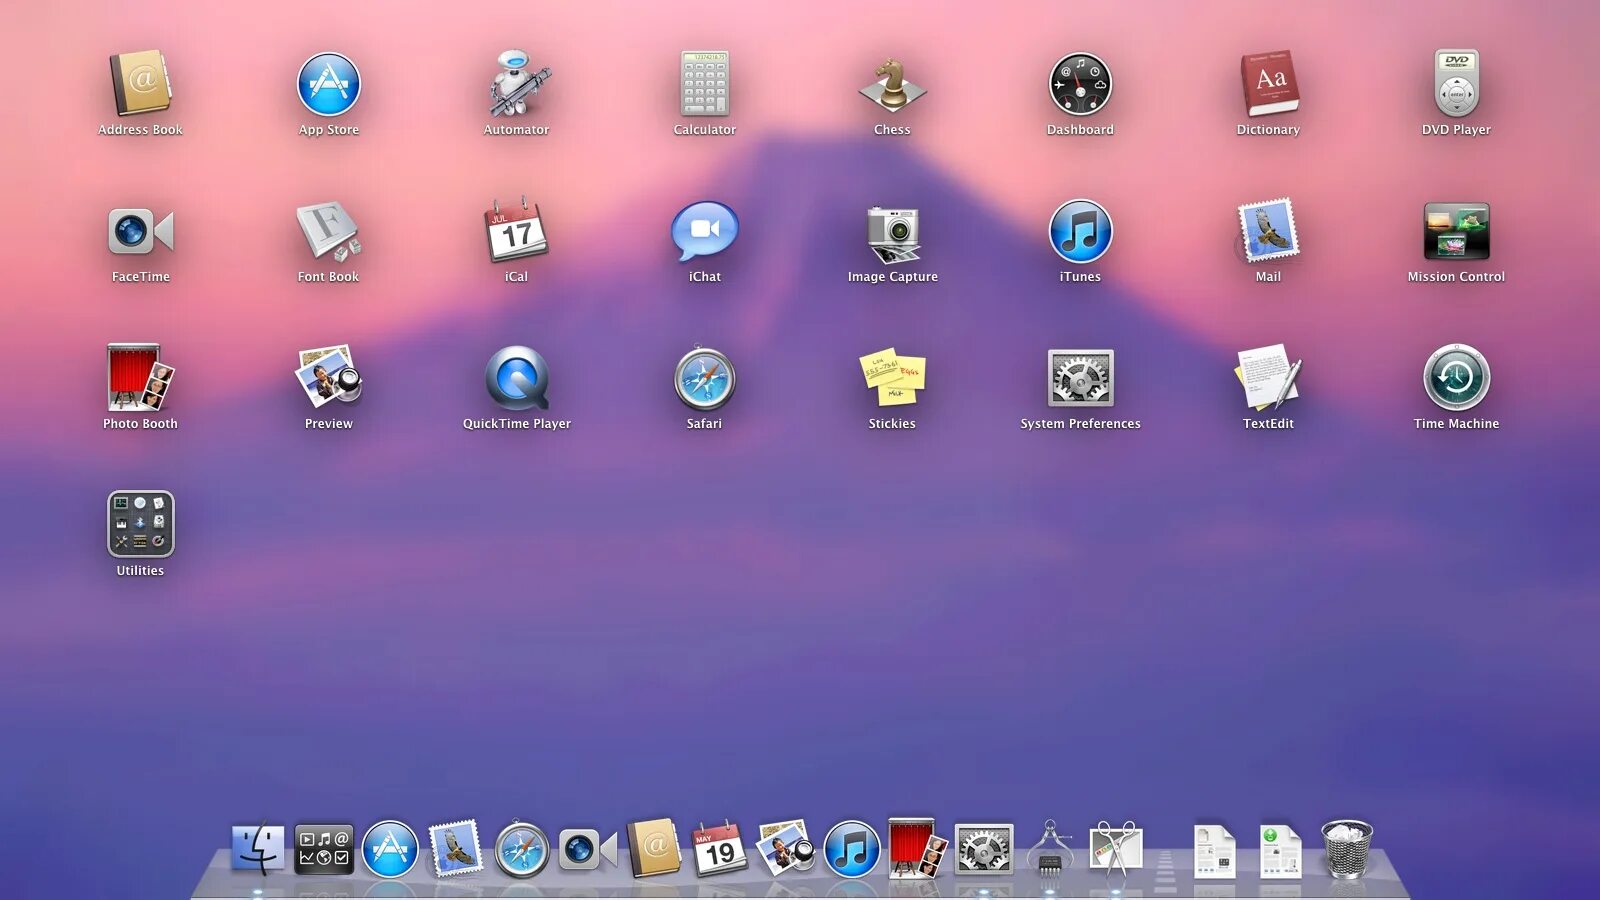Launch Photo Booth from the Launchpad grid

click(x=140, y=378)
